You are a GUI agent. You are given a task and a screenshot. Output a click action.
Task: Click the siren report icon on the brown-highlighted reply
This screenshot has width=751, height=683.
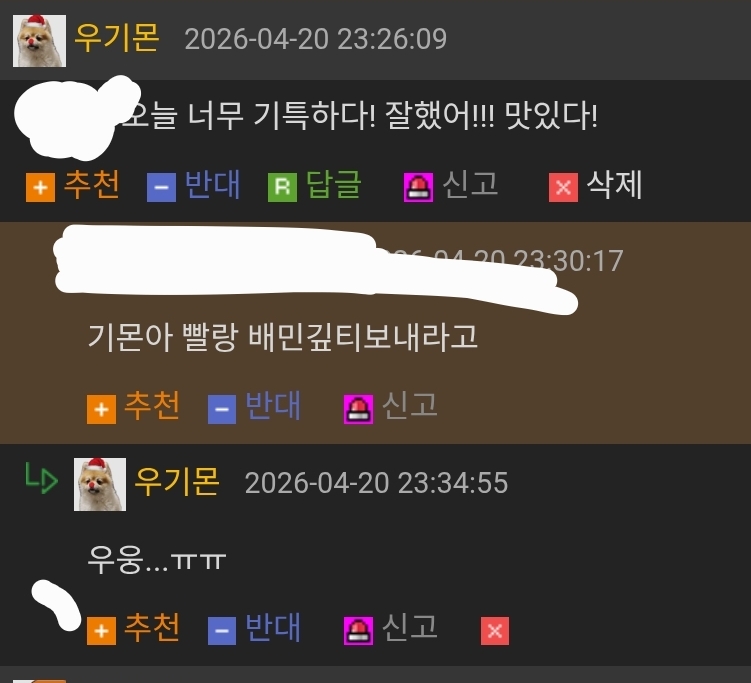(x=358, y=410)
